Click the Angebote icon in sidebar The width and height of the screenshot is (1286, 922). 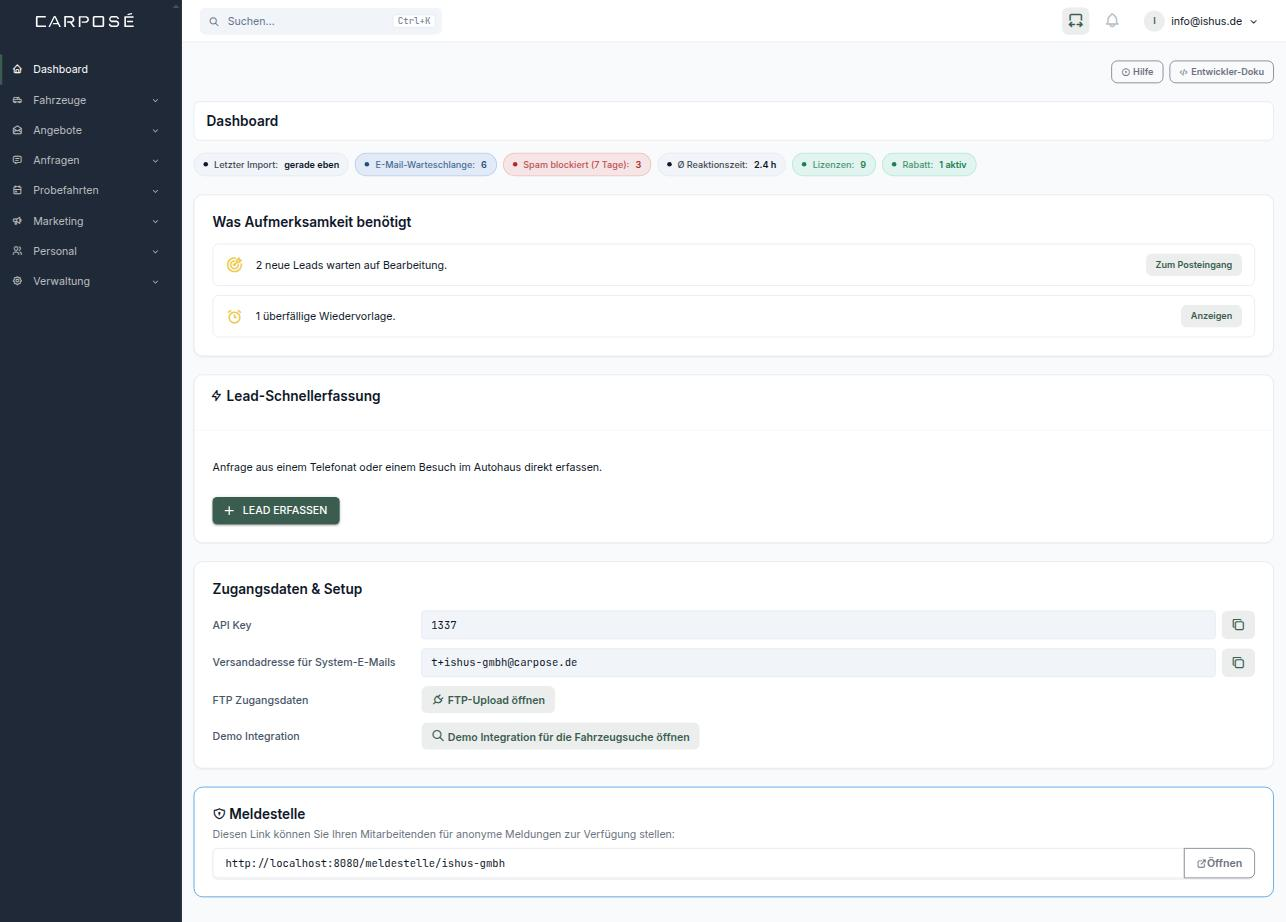click(17, 130)
